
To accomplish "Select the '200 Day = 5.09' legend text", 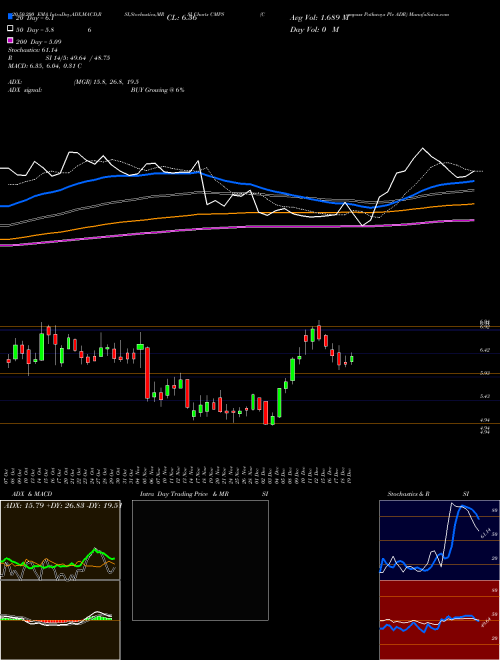I will point(38,42).
